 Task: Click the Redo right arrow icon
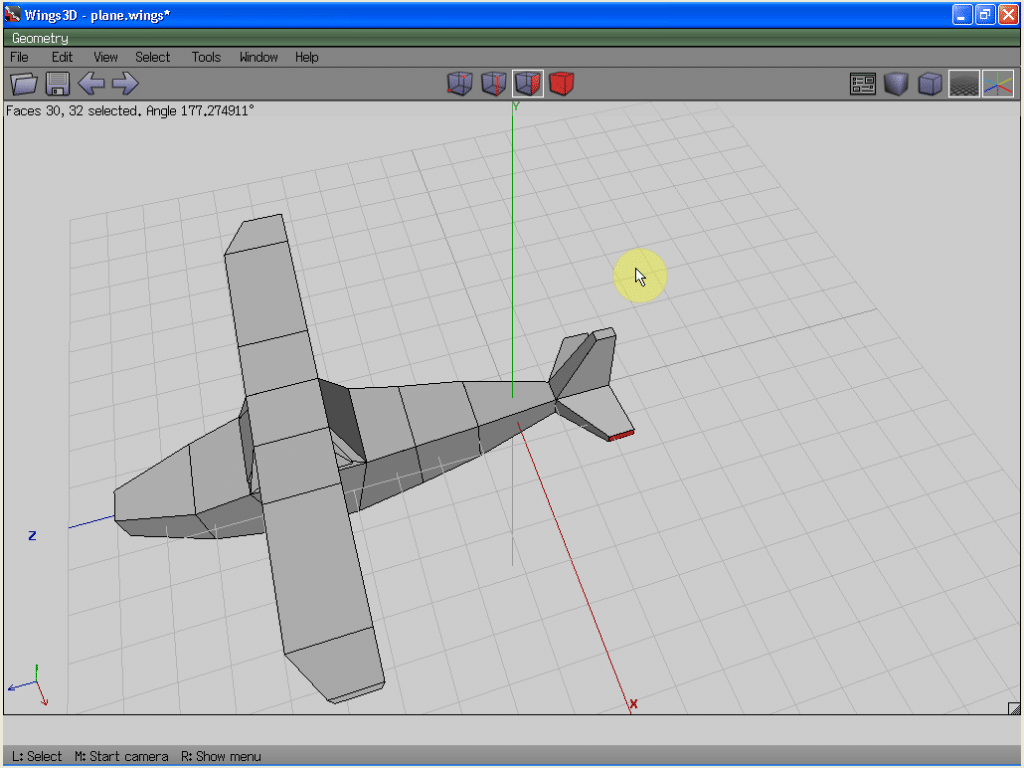click(x=125, y=84)
